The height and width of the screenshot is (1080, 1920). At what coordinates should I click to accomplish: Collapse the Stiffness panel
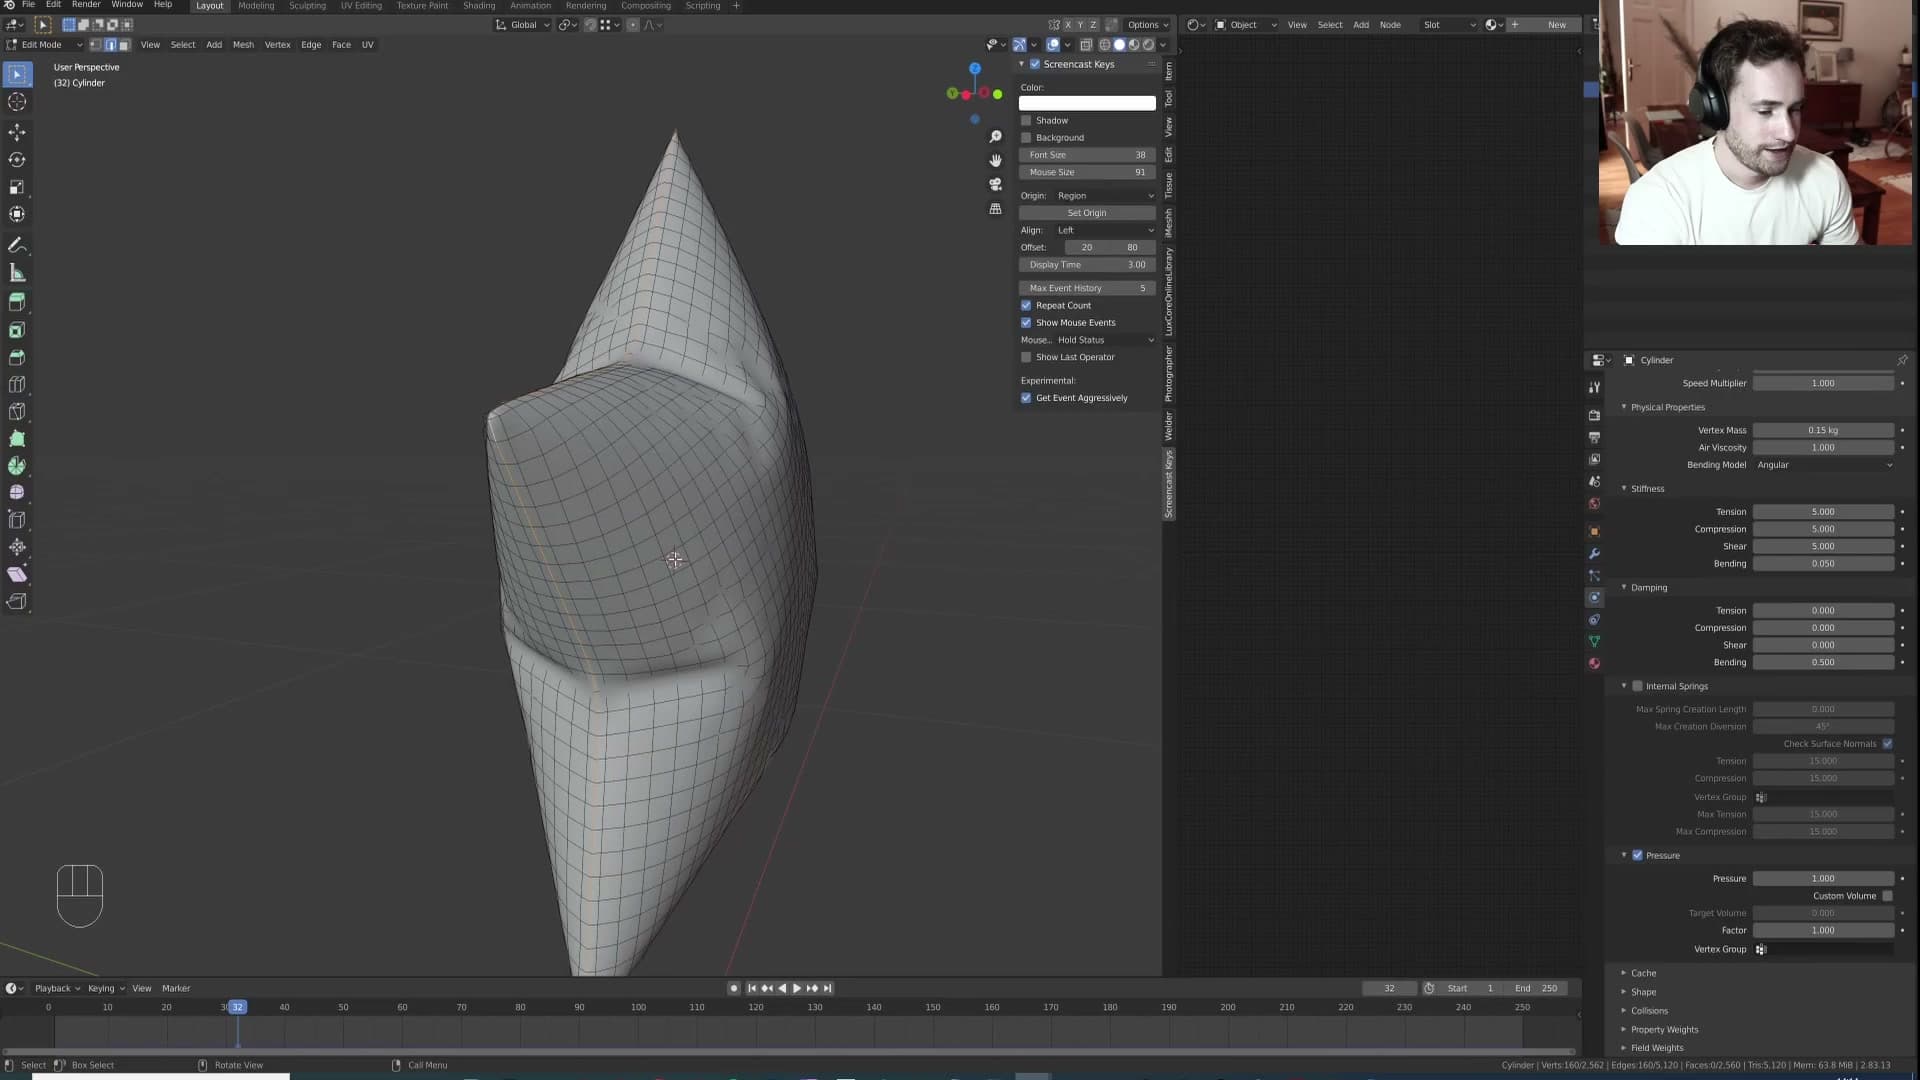1647,489
